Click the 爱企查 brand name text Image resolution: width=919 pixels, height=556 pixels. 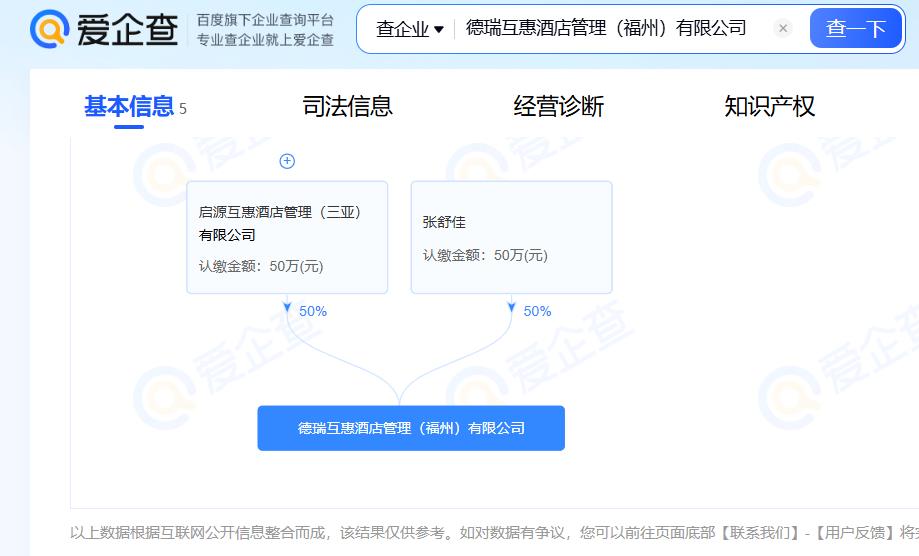(x=127, y=29)
